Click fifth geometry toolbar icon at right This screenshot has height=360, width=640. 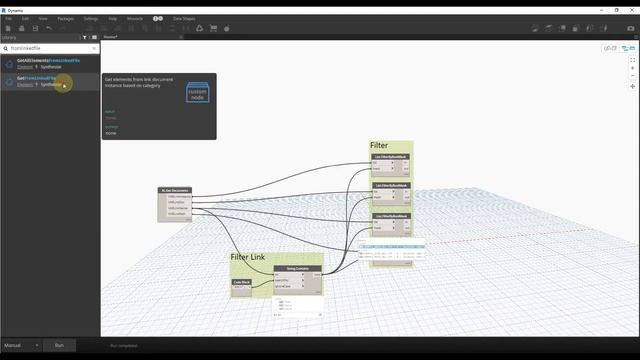589,28
